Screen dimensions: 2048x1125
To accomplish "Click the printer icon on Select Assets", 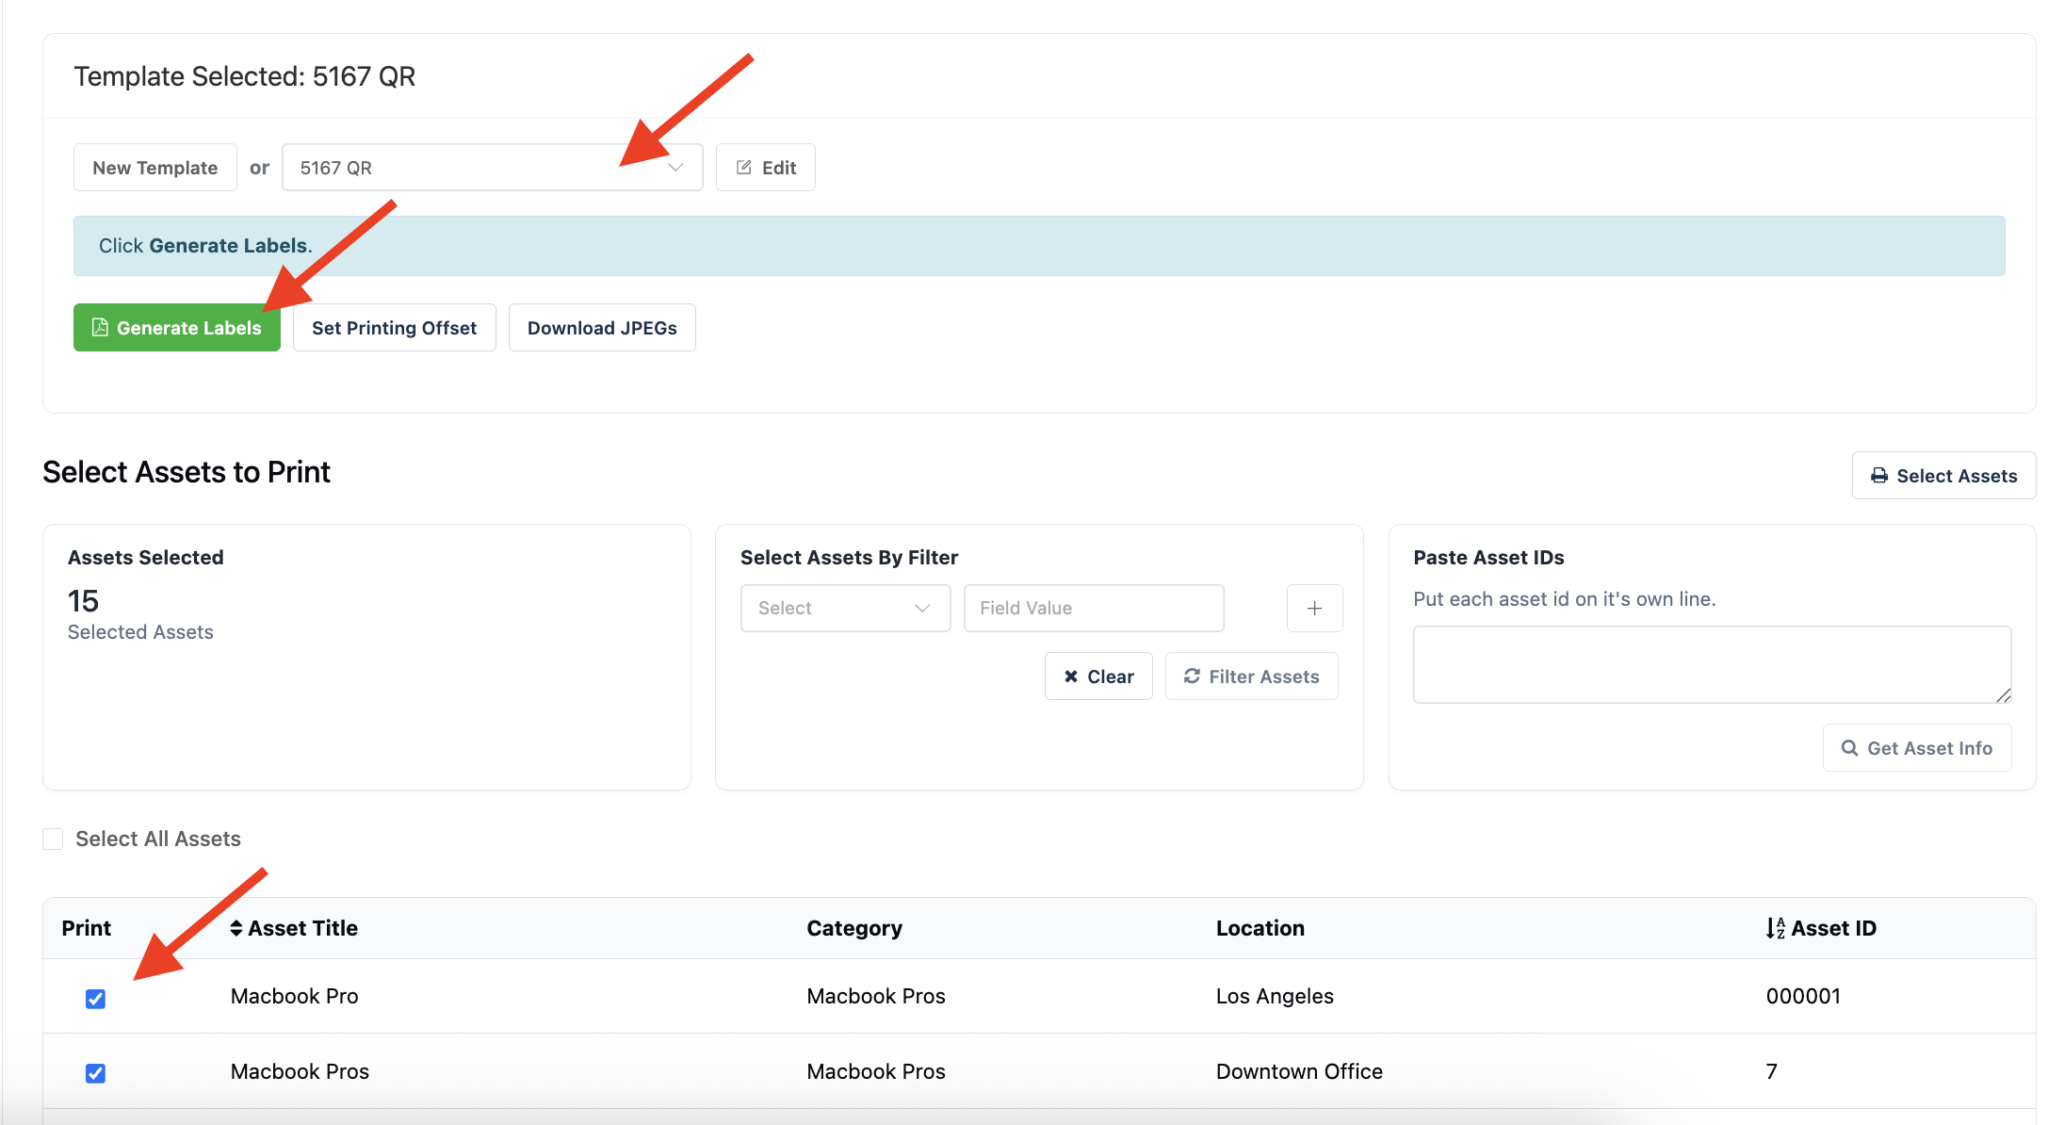I will click(x=1879, y=476).
